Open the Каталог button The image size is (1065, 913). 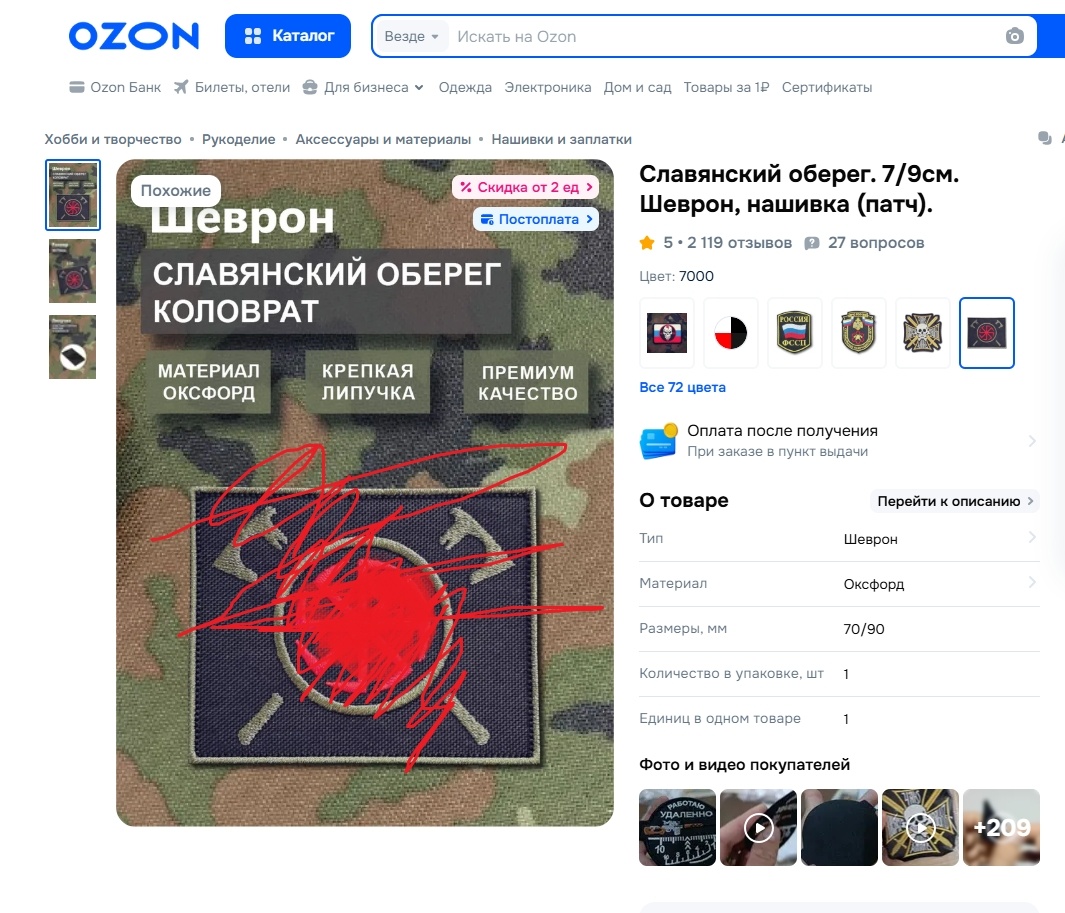pos(288,36)
